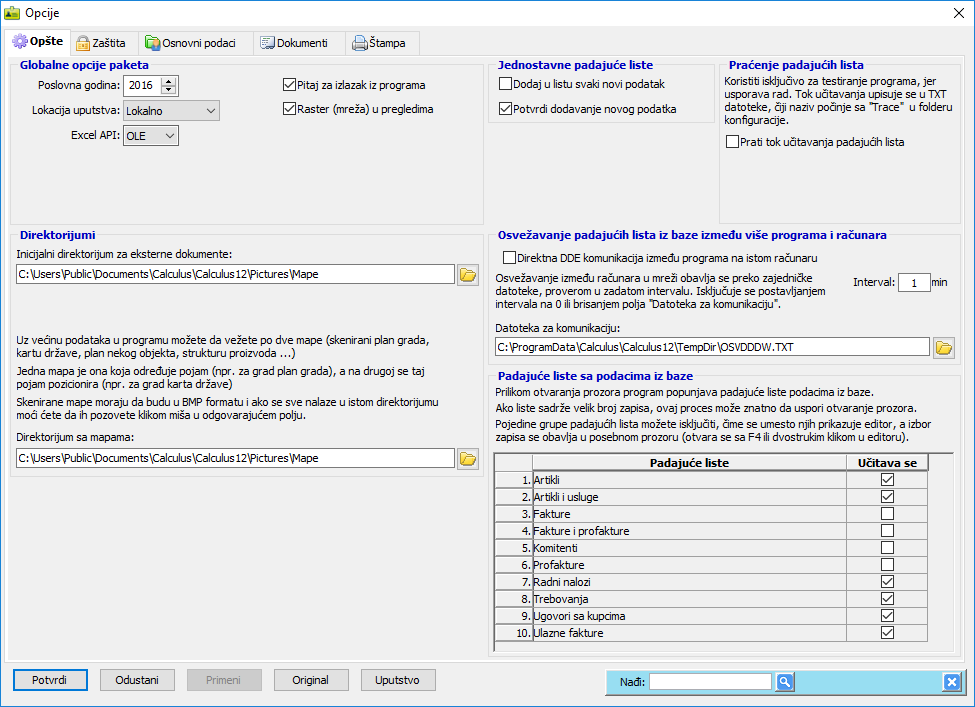
Task: Open the Zaštita tab with lock icon
Action: tap(101, 43)
